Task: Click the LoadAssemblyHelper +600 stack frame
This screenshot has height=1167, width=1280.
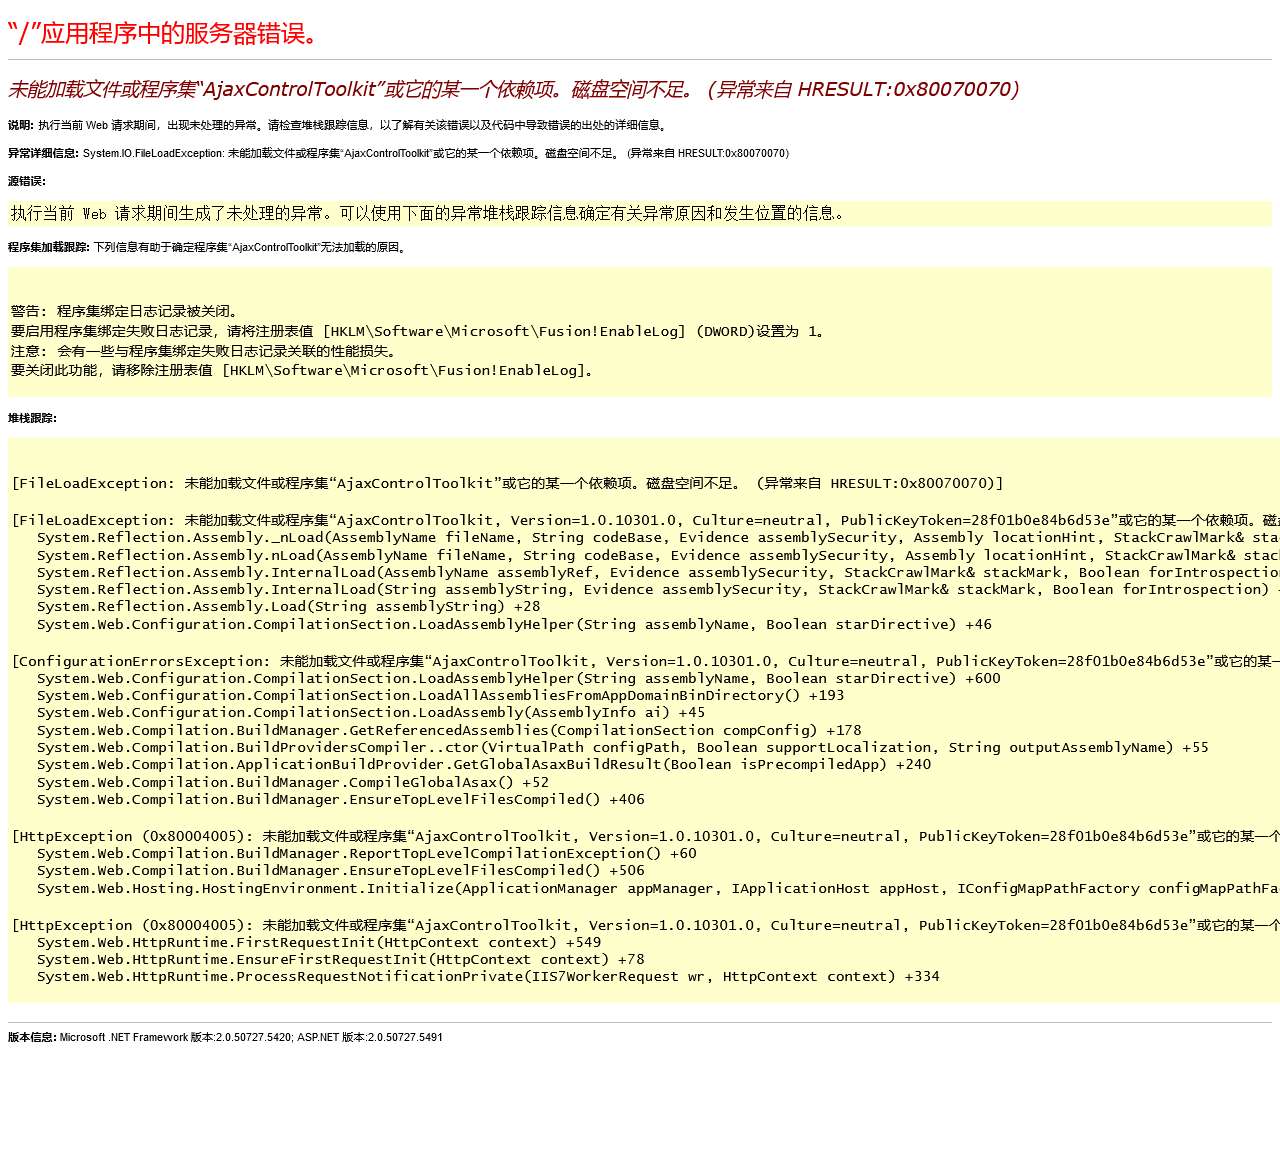Action: coord(518,678)
